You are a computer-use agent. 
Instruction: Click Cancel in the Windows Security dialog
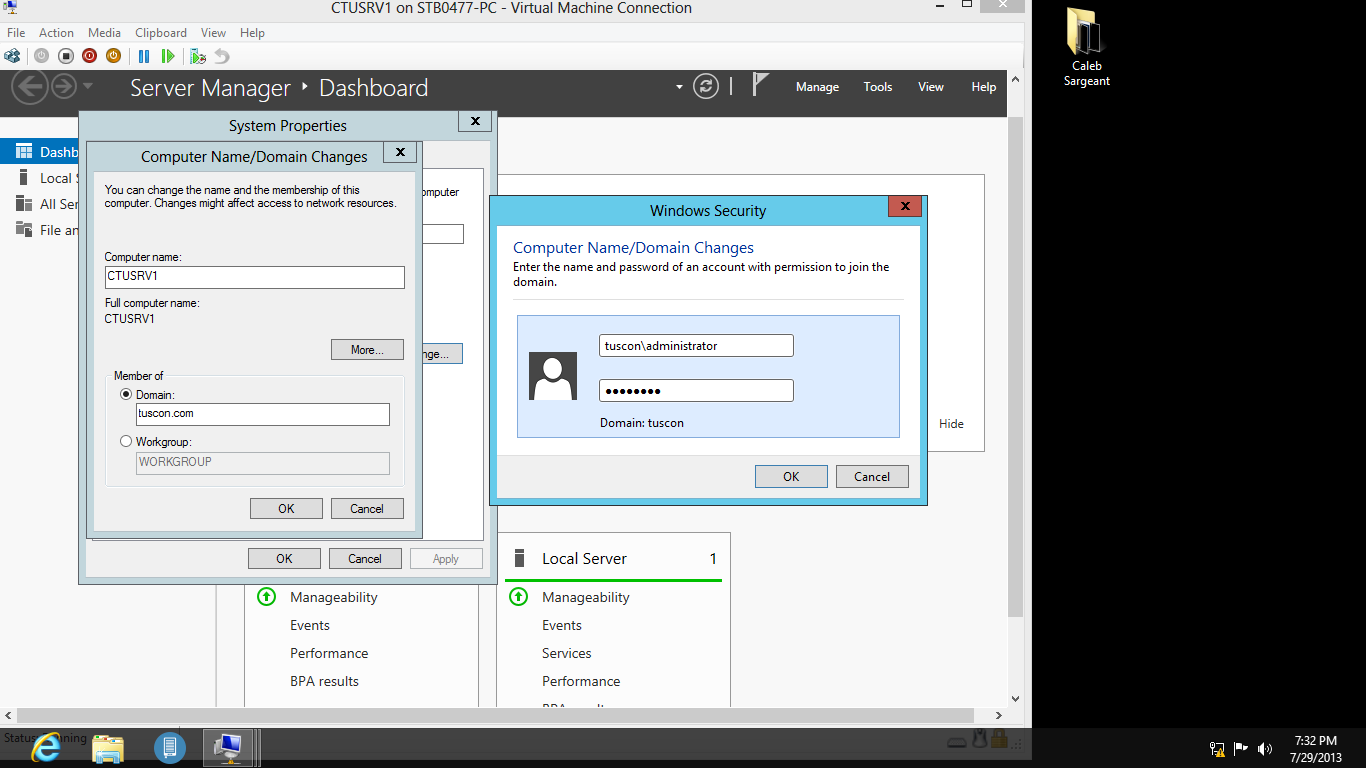click(x=872, y=477)
